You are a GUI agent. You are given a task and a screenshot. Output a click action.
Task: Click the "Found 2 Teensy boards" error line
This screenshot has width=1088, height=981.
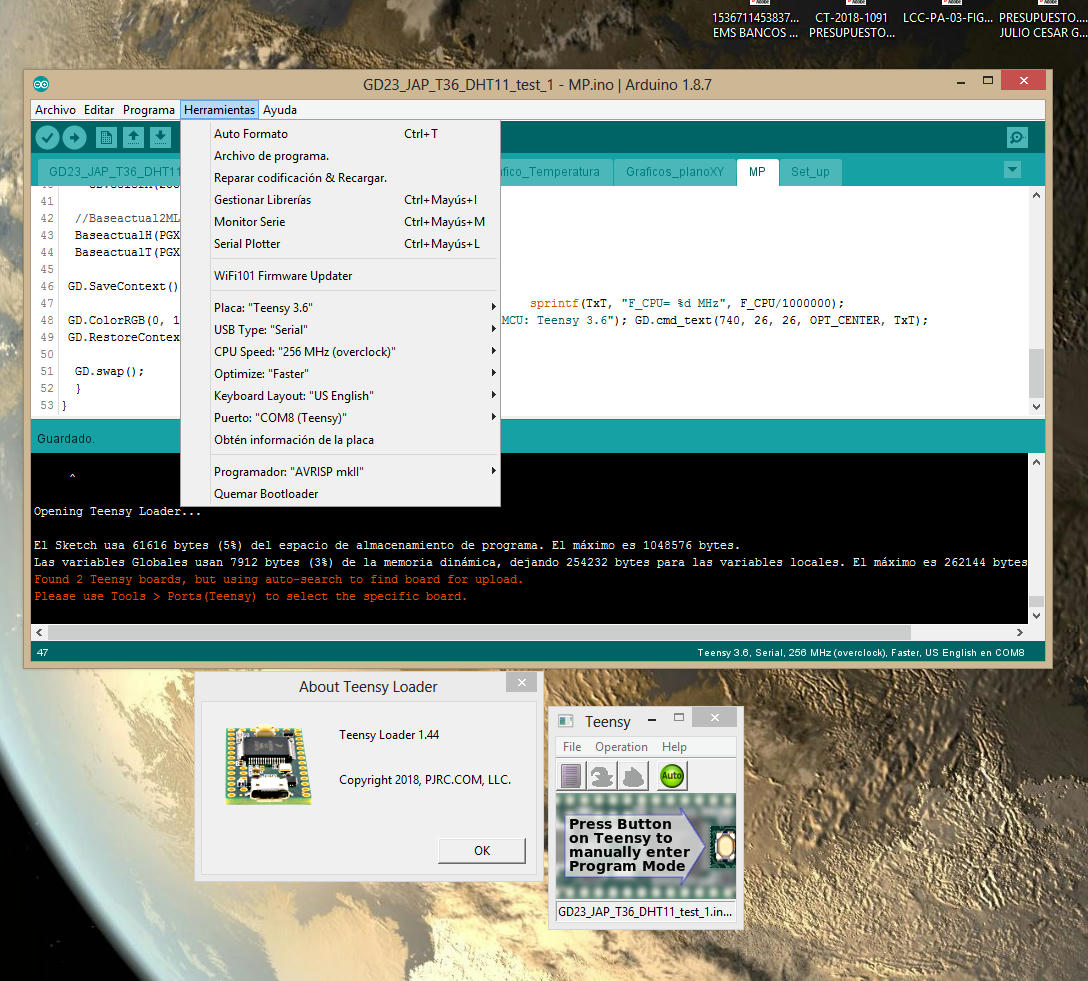[x=278, y=579]
